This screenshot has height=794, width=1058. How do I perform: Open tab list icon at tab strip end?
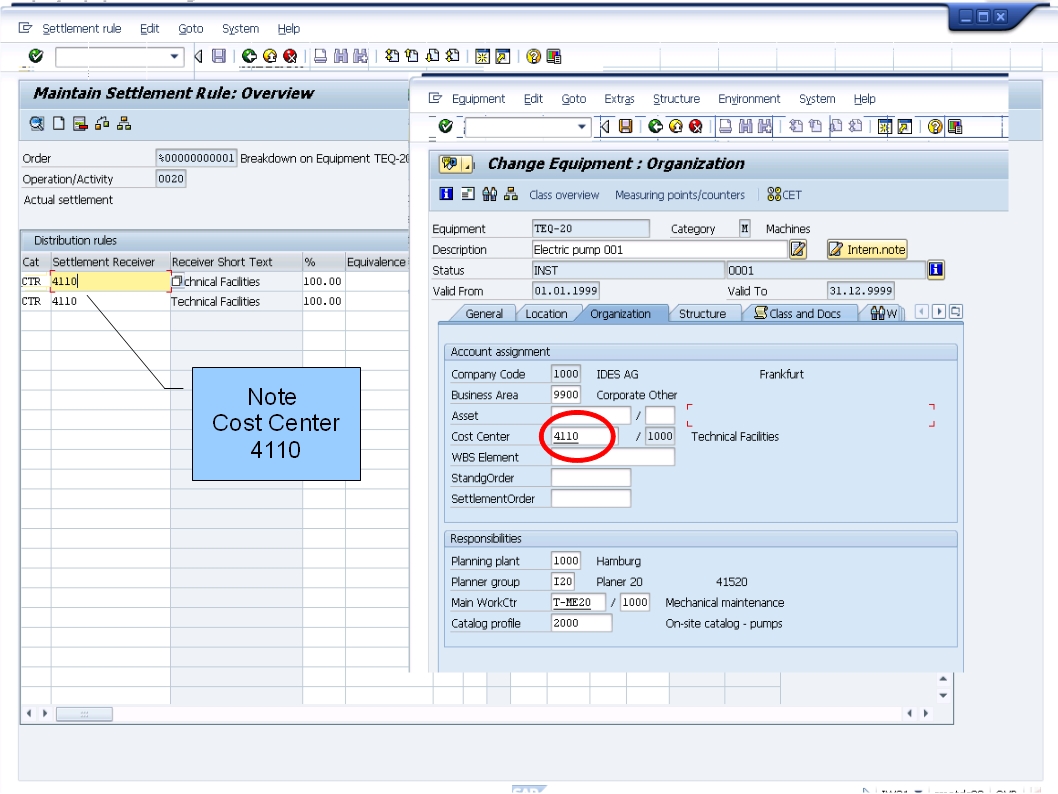955,312
